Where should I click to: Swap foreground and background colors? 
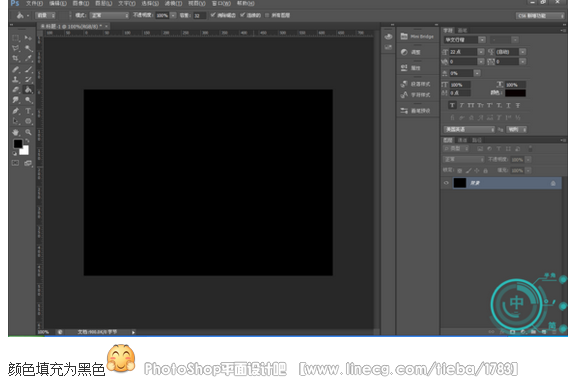[27, 140]
